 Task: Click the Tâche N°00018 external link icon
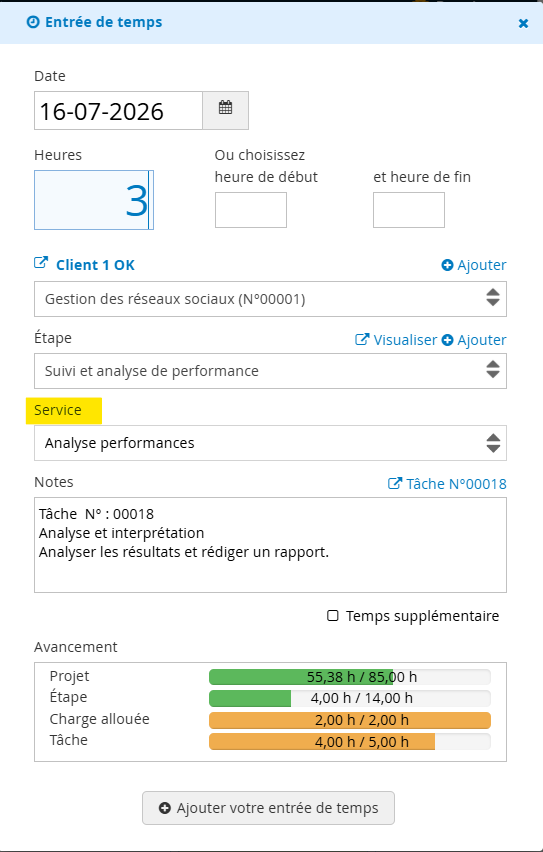click(395, 483)
